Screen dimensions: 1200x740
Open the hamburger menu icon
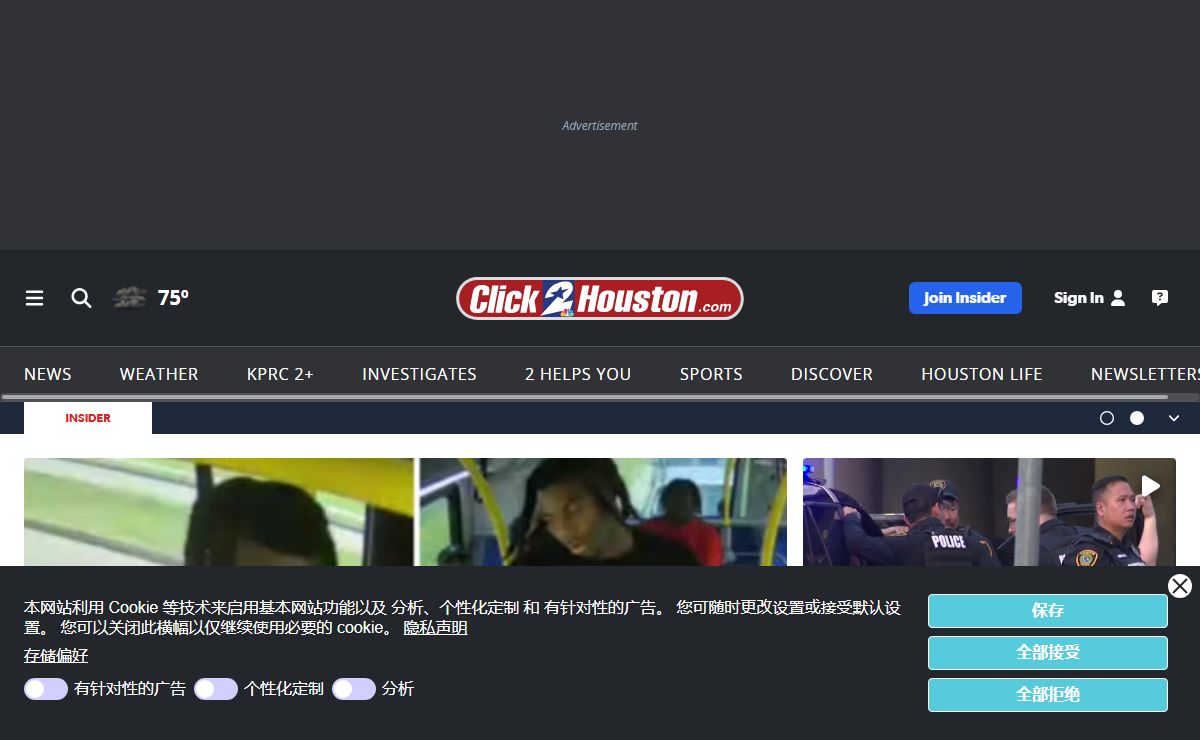35,298
